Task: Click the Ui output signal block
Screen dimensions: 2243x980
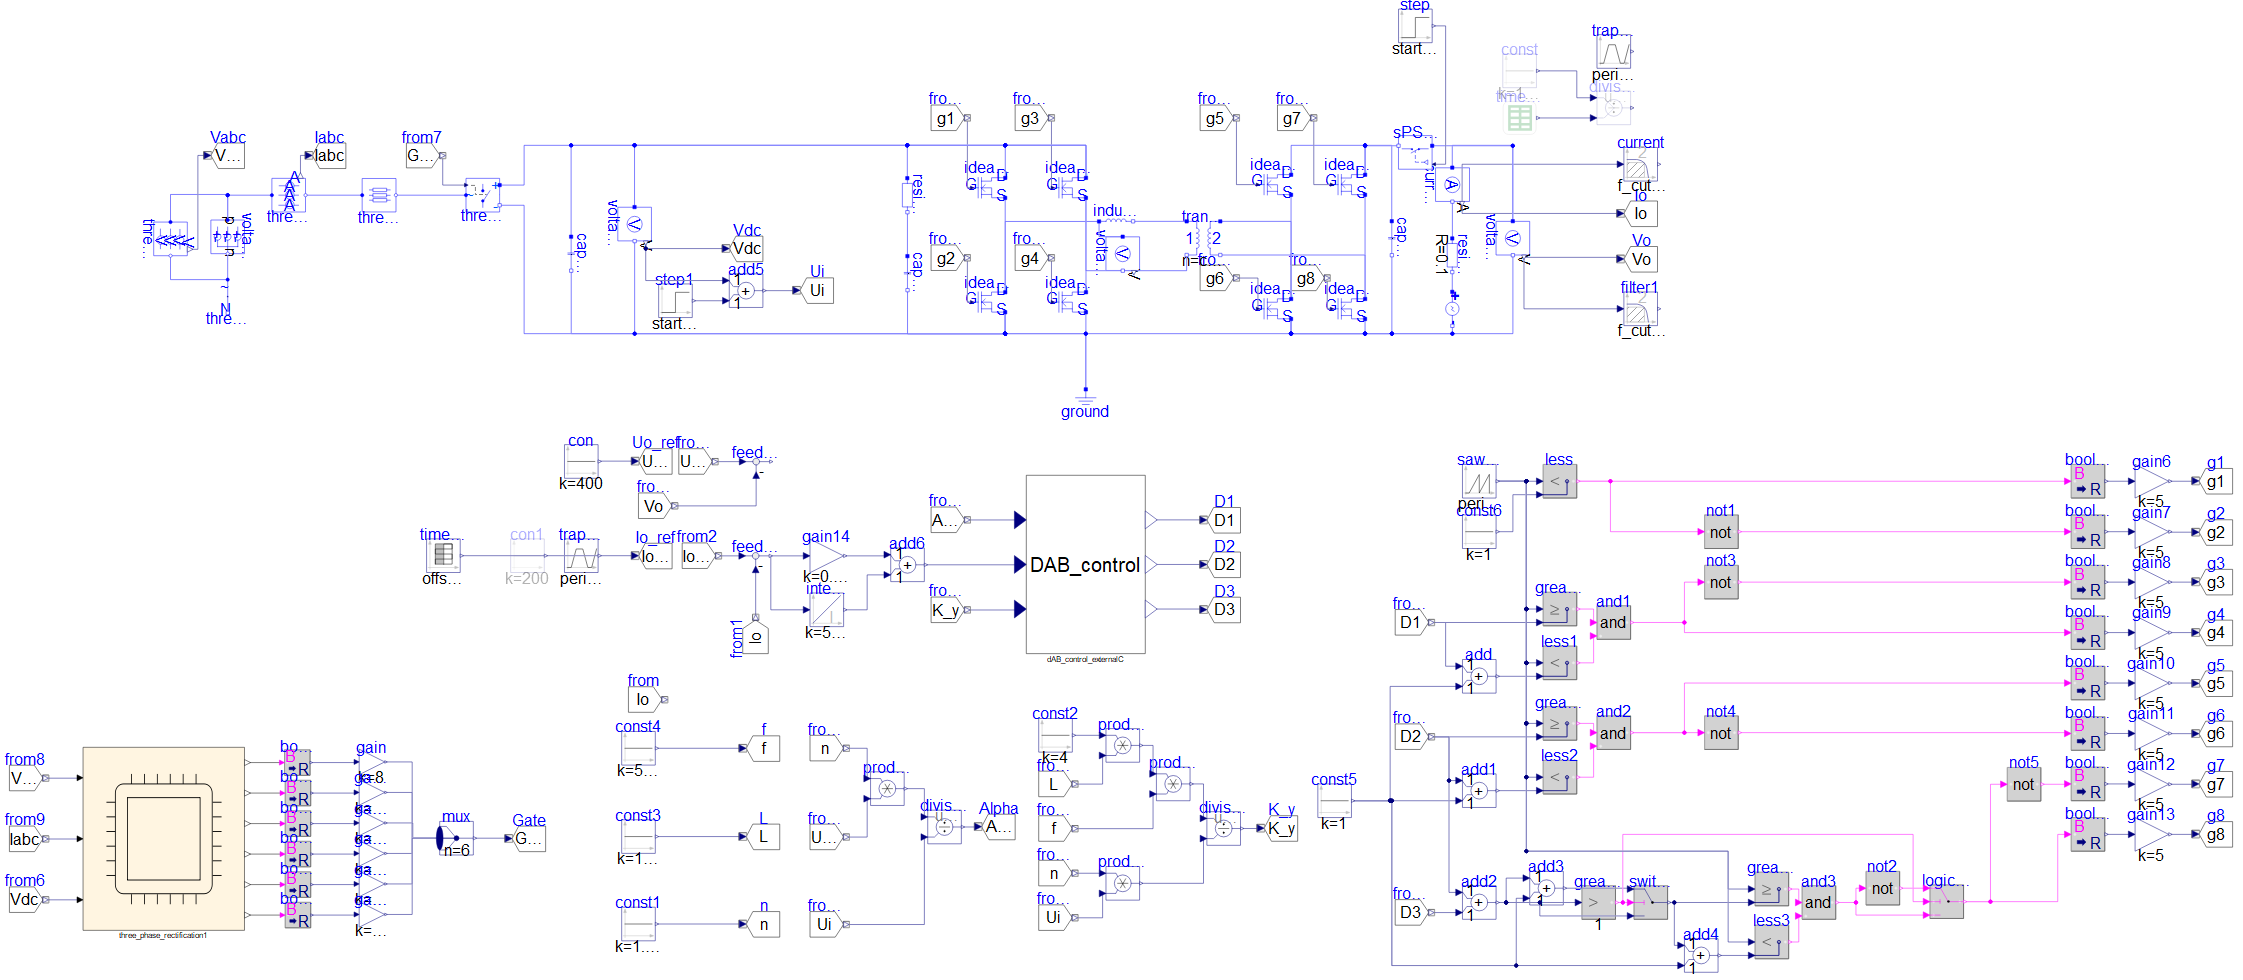Action: click(x=817, y=291)
